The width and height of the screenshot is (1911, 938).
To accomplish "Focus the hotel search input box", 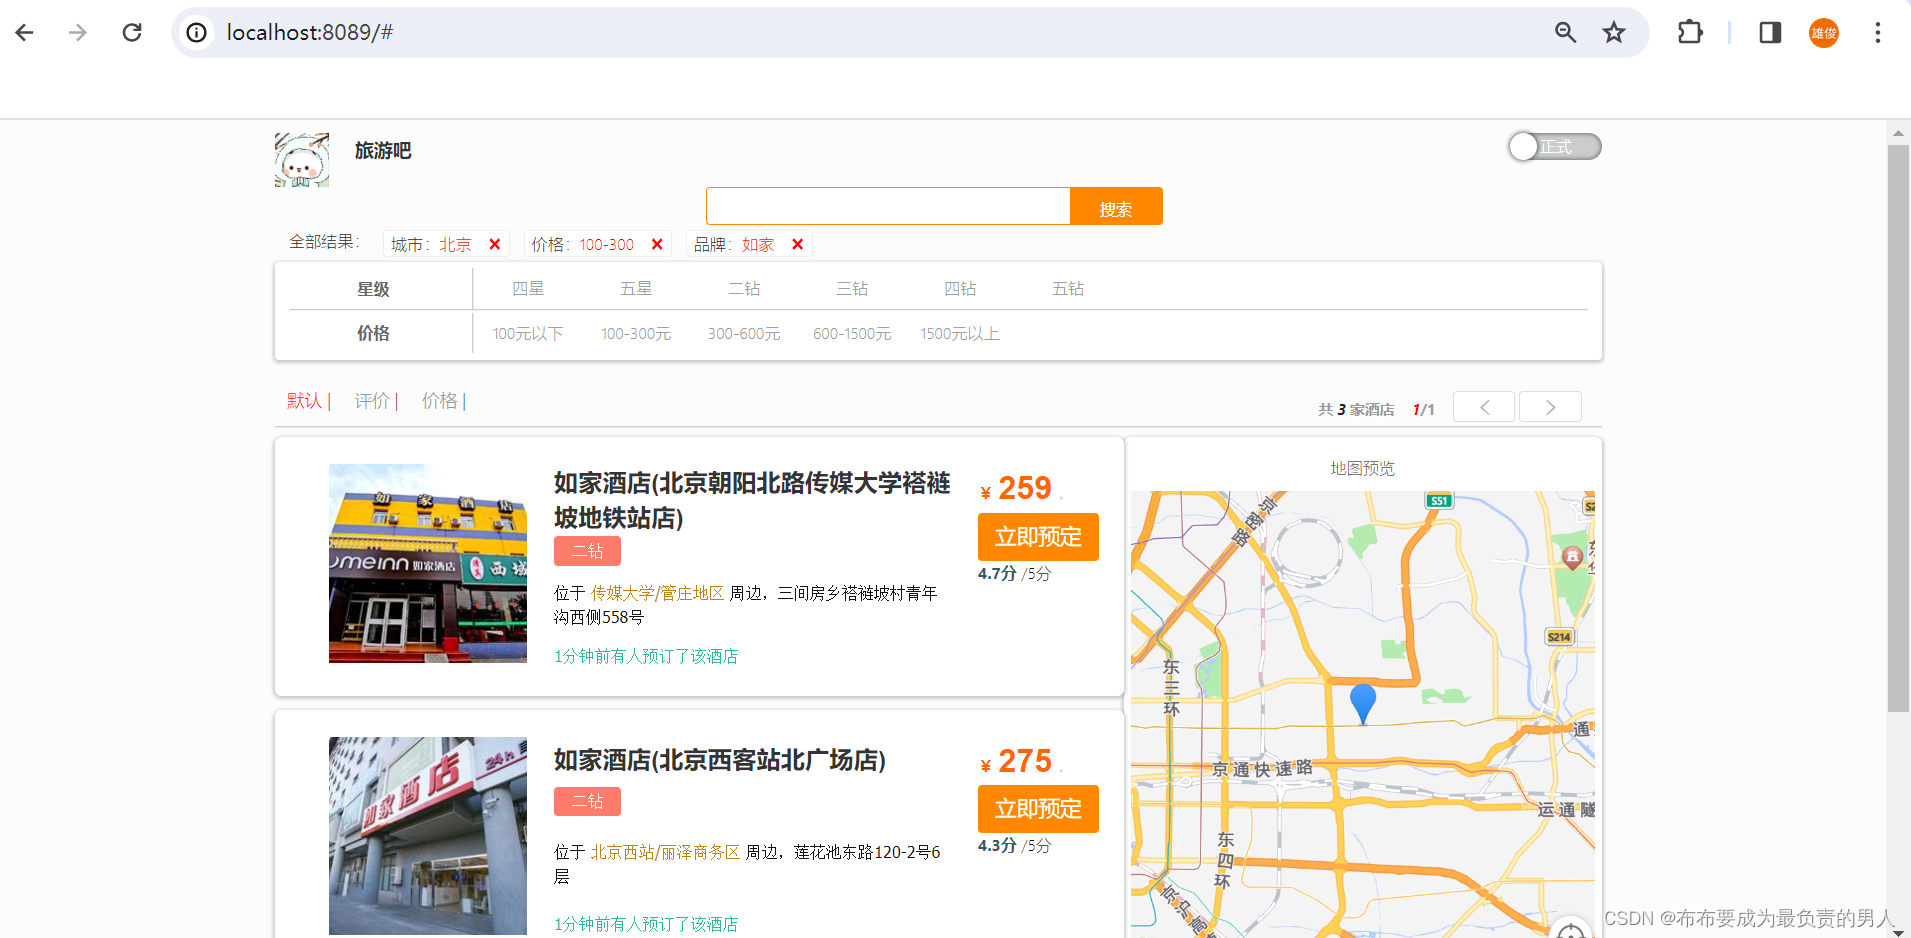I will click(888, 206).
